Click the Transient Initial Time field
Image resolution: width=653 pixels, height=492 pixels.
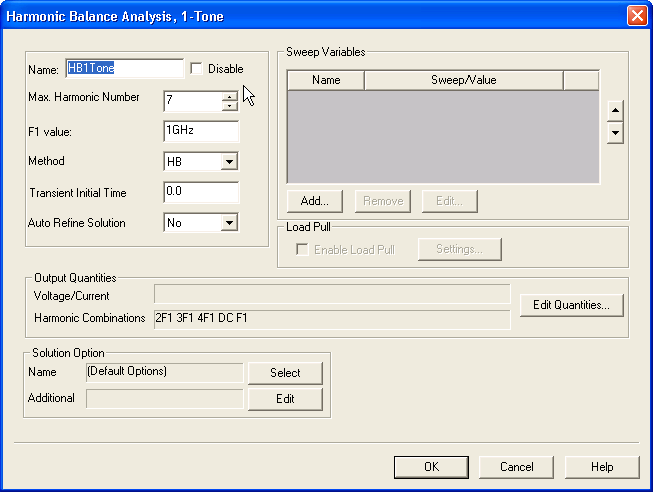coord(200,192)
